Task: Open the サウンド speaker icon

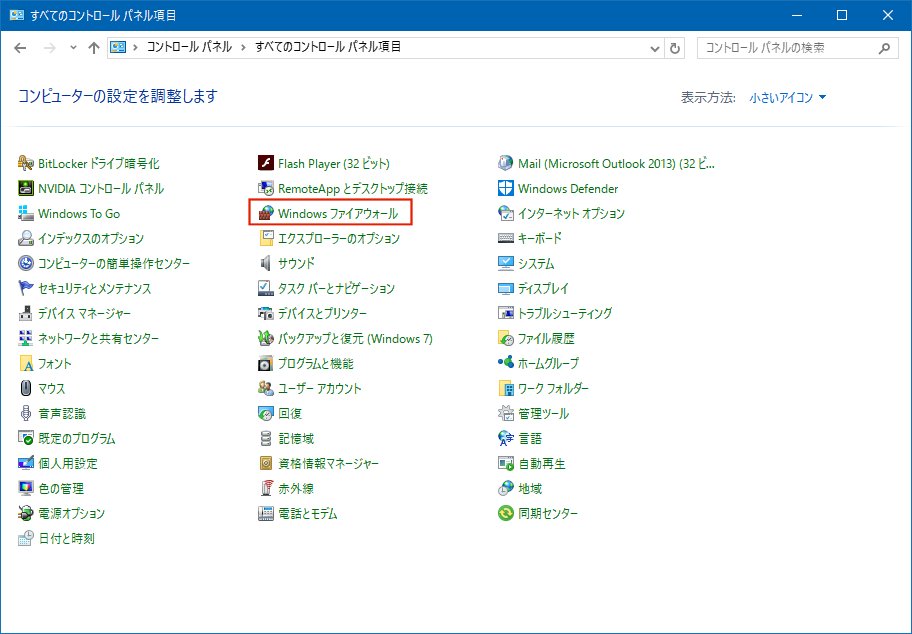Action: (x=266, y=263)
